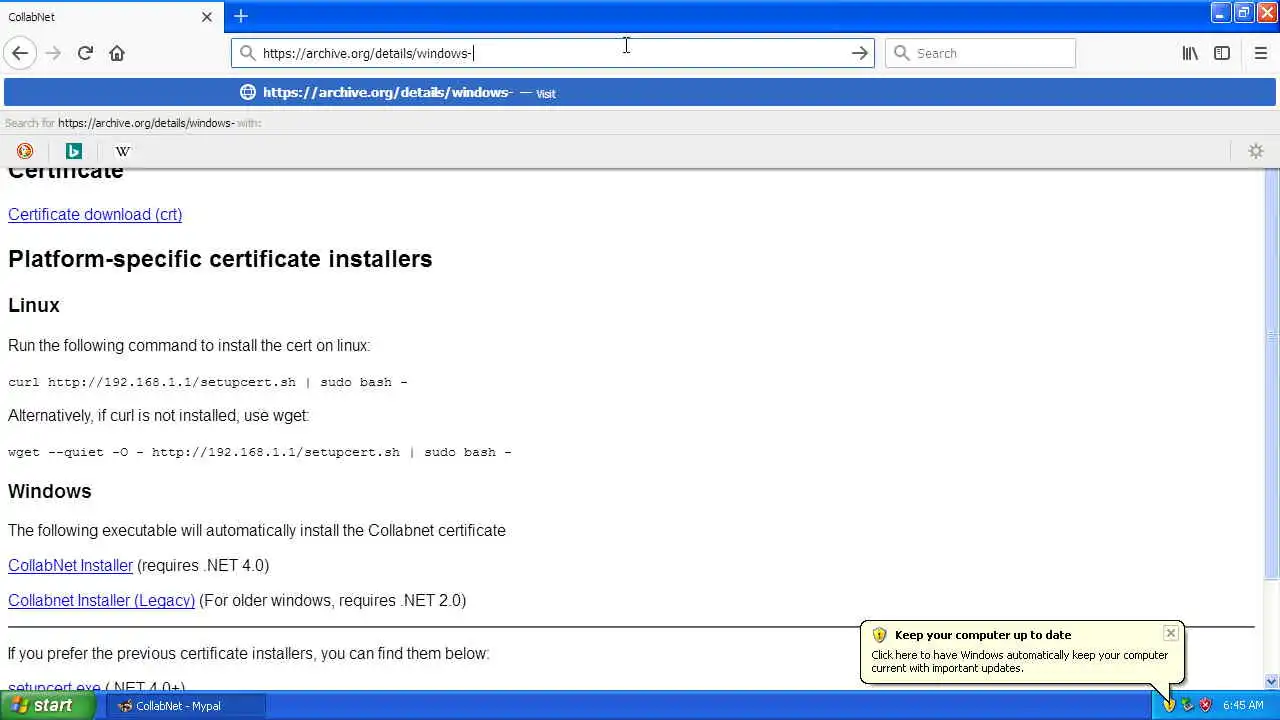
Task: Close the Windows update balloon
Action: pos(1171,633)
